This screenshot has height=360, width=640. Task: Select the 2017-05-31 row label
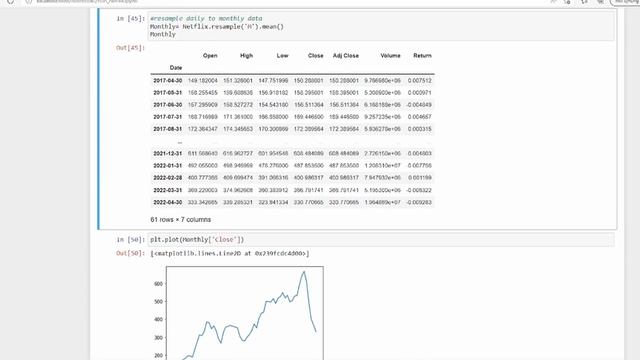click(x=168, y=93)
